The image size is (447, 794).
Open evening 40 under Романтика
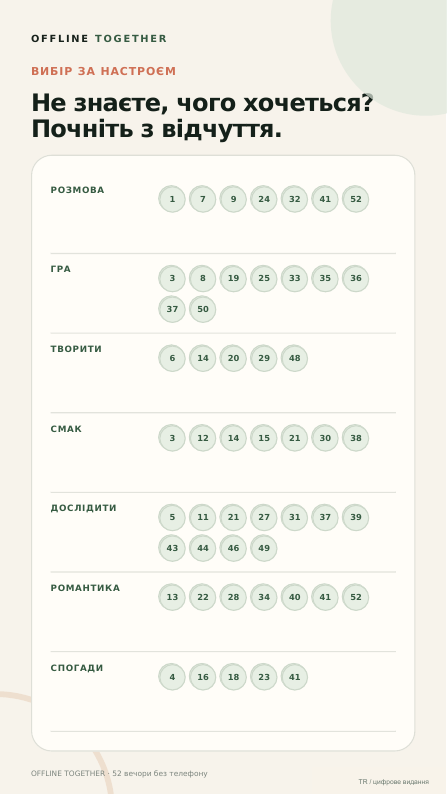(x=294, y=597)
